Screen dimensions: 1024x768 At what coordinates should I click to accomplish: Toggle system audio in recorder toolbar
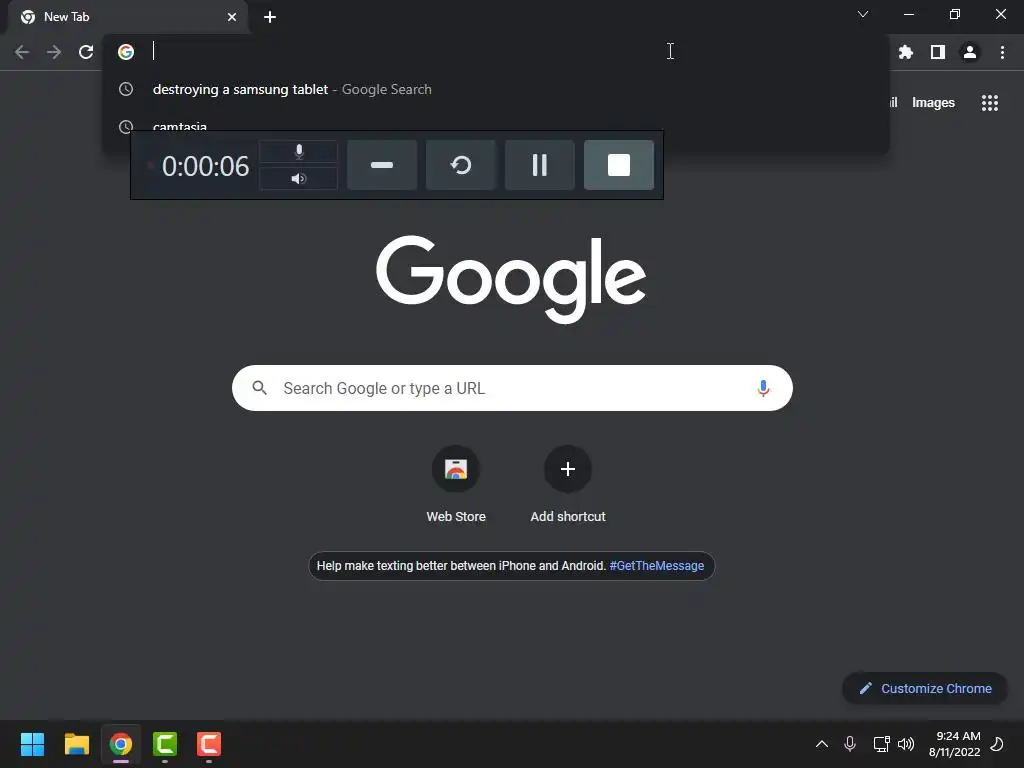pos(299,178)
